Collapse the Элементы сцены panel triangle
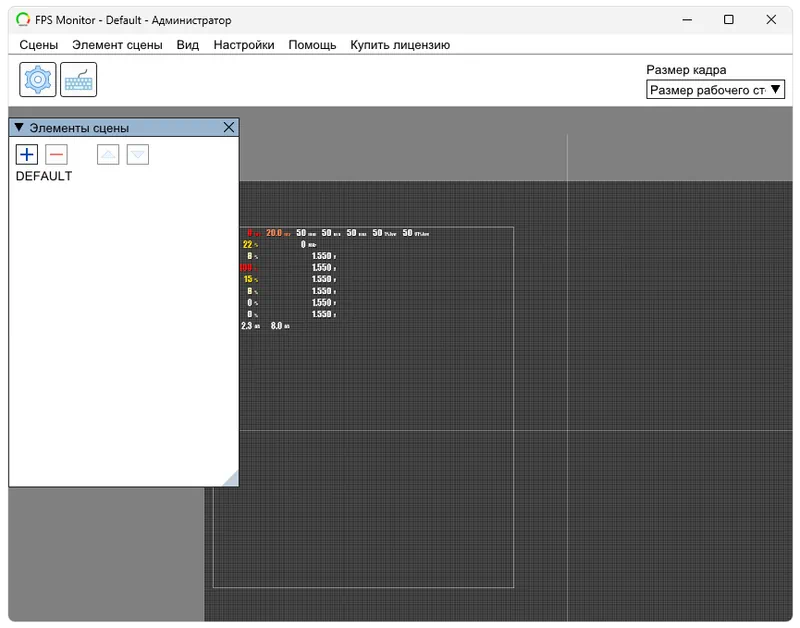This screenshot has width=800, height=628. tap(19, 127)
